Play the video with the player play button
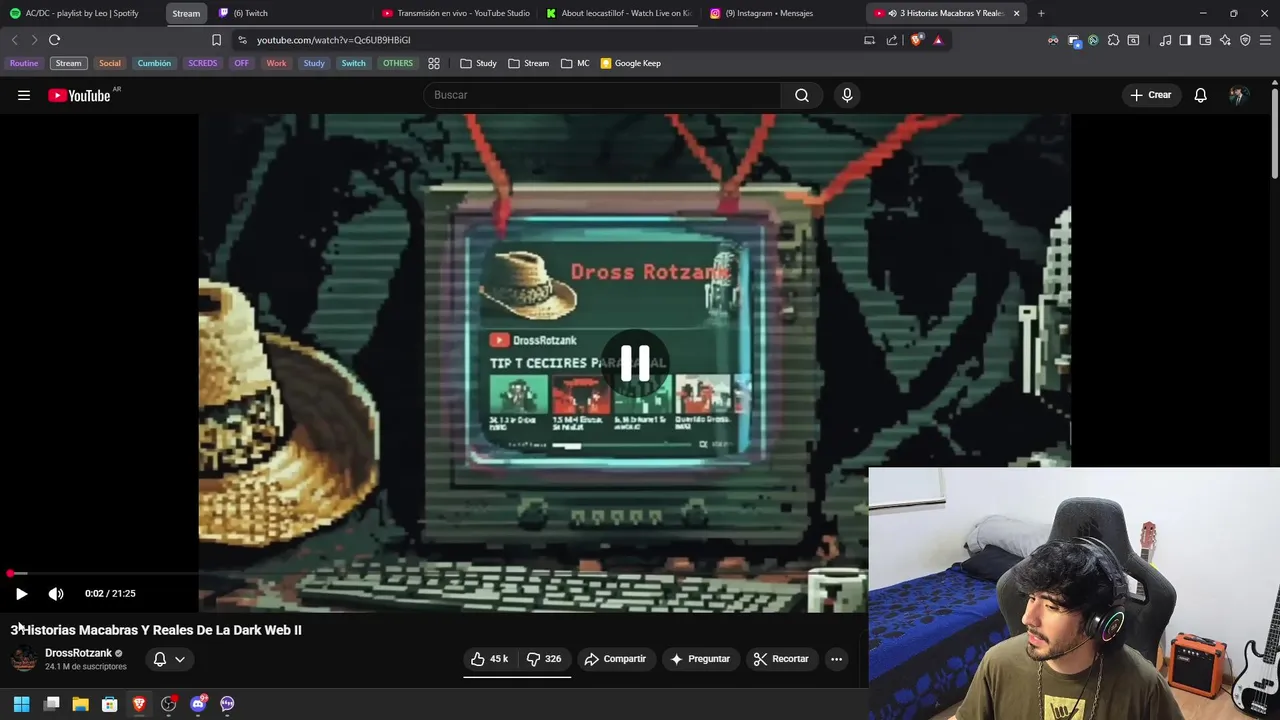The height and width of the screenshot is (720, 1280). coord(21,593)
